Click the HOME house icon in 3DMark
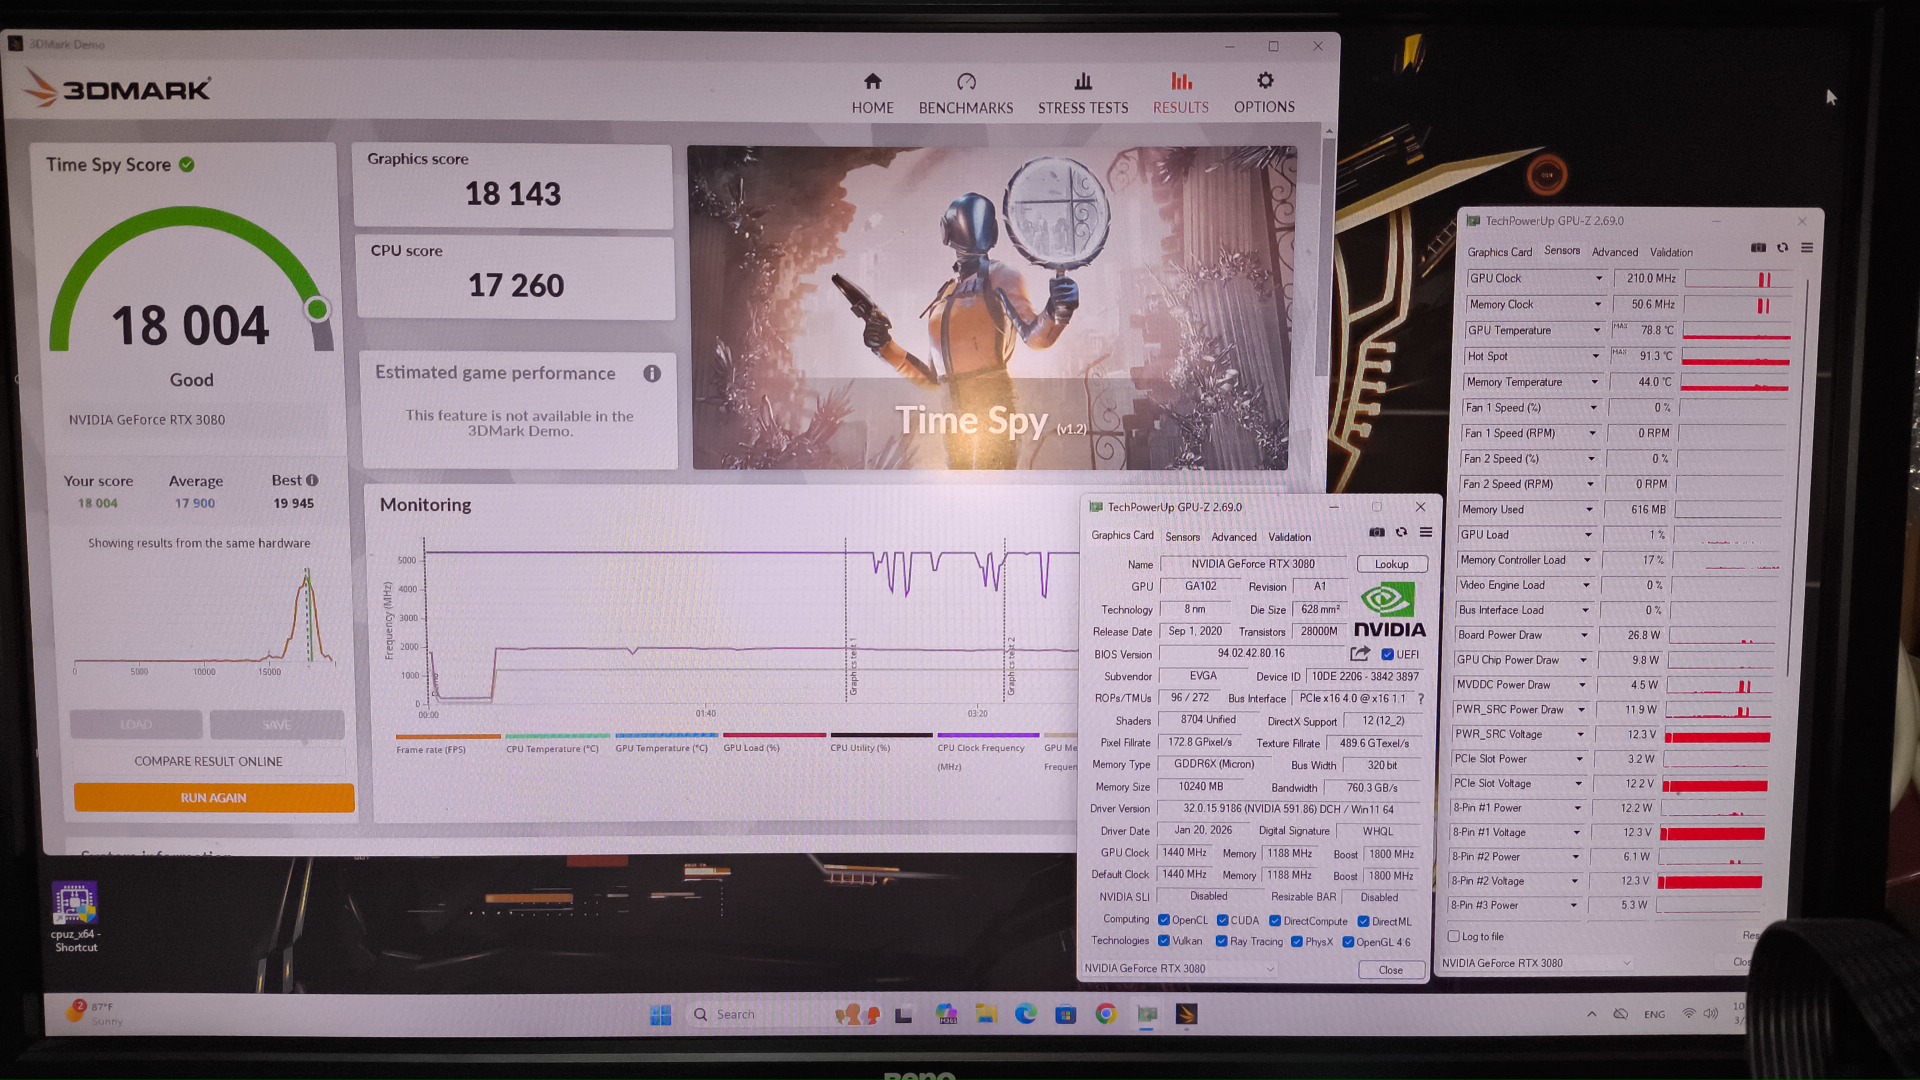 (x=873, y=82)
